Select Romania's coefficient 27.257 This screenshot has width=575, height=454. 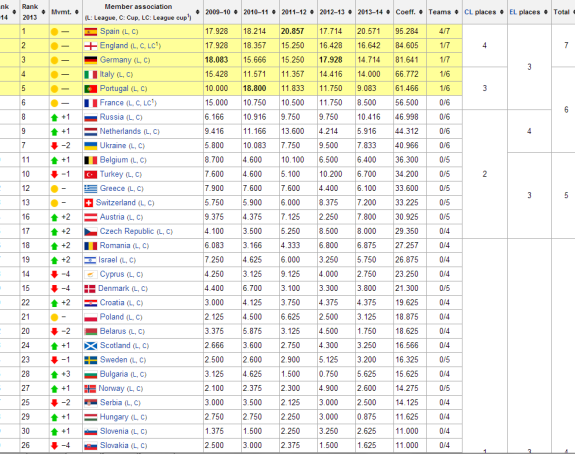pyautogui.click(x=407, y=246)
